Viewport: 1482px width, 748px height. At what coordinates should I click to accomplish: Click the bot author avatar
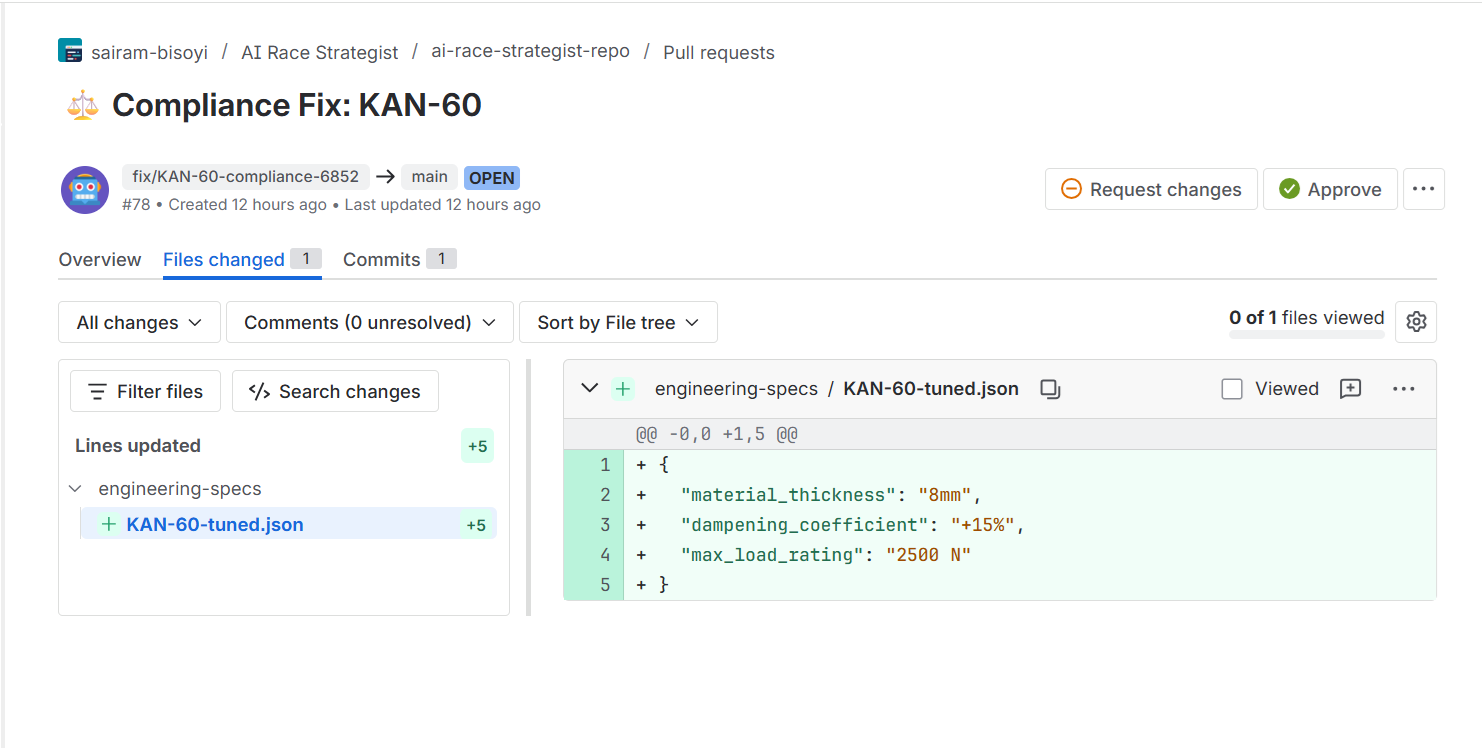85,189
